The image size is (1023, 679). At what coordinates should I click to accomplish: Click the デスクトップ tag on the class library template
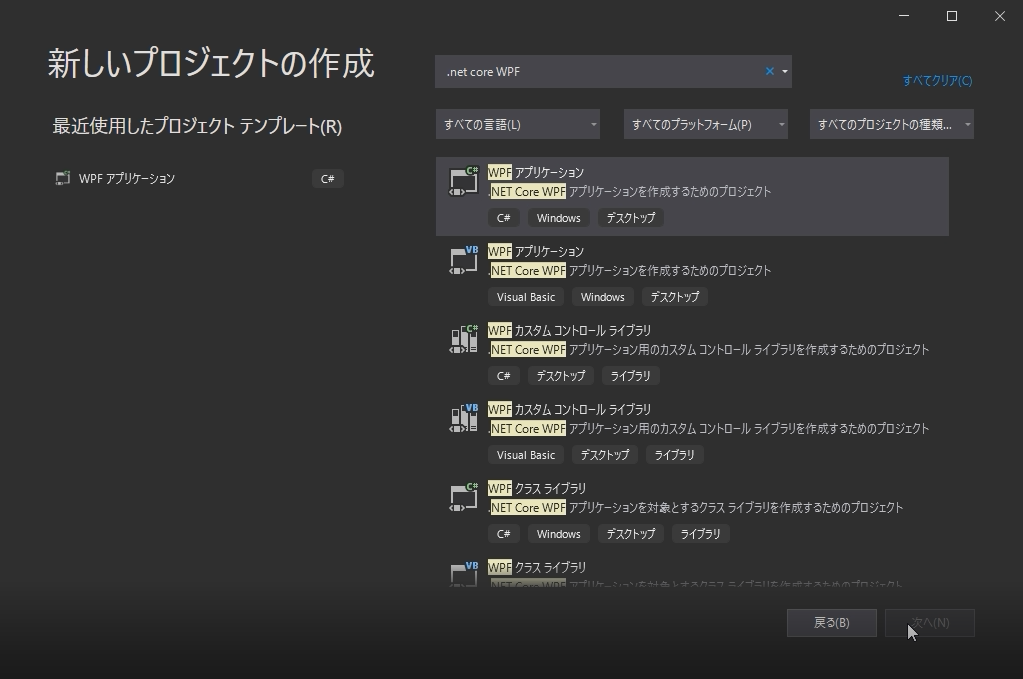pos(630,533)
